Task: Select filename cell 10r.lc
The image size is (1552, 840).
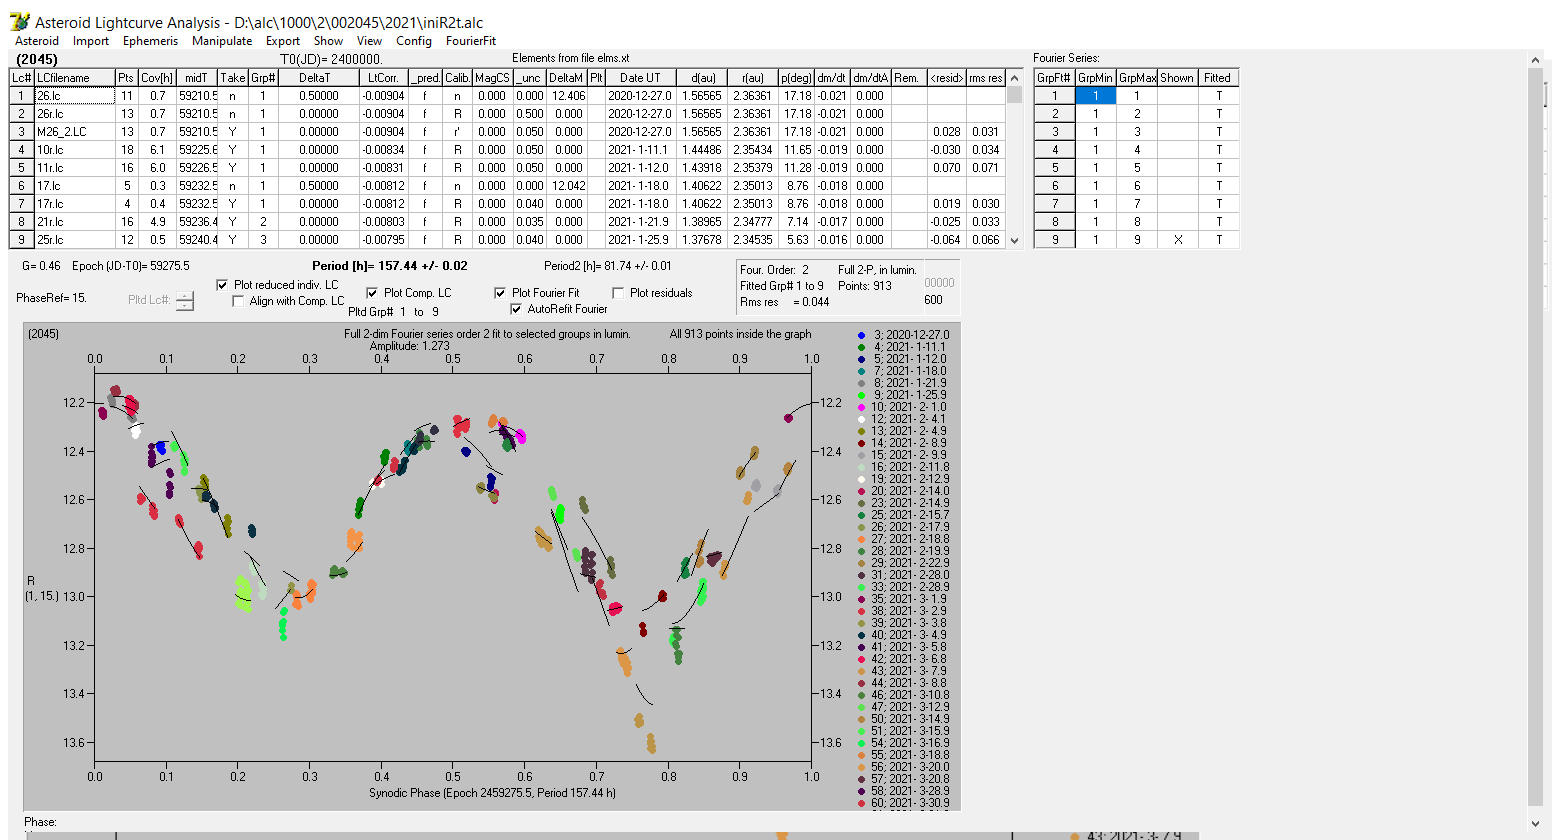Action: tap(74, 150)
